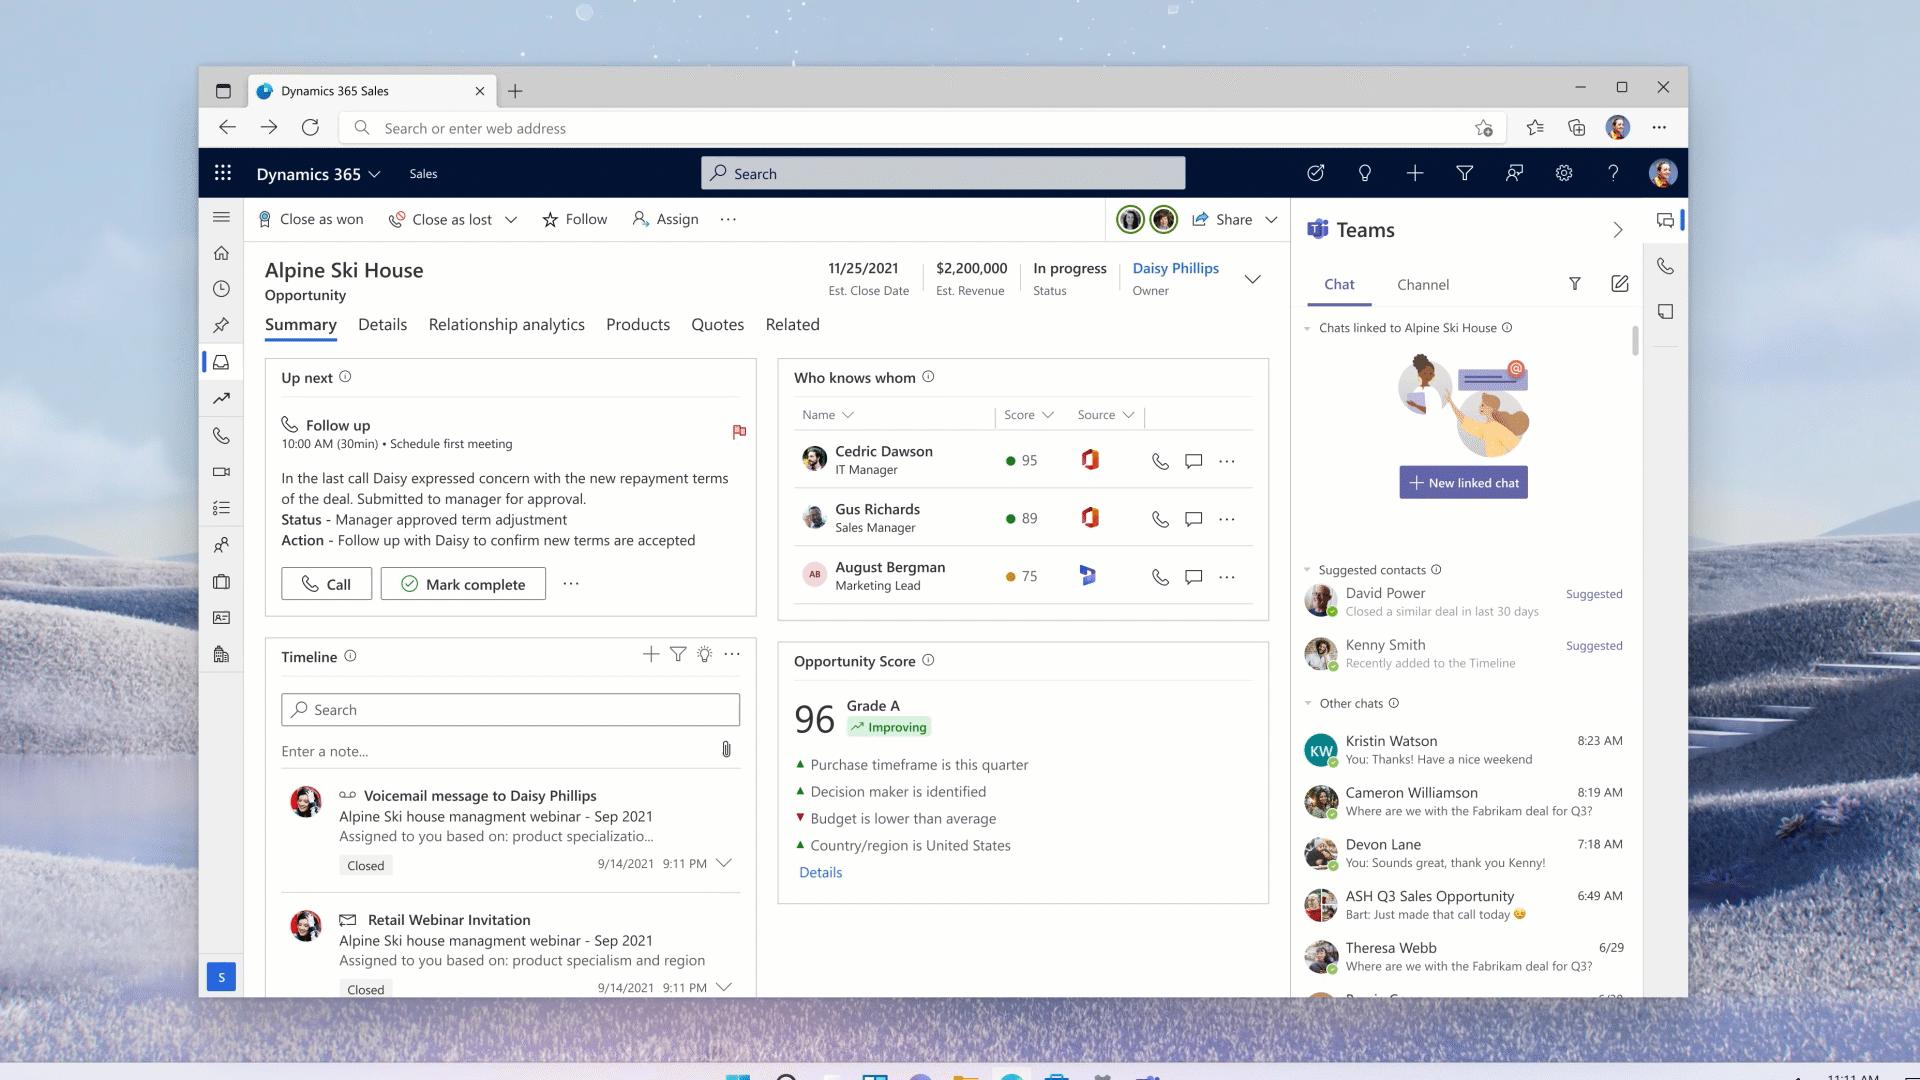Collapse the Suggested contacts section

coord(1307,570)
